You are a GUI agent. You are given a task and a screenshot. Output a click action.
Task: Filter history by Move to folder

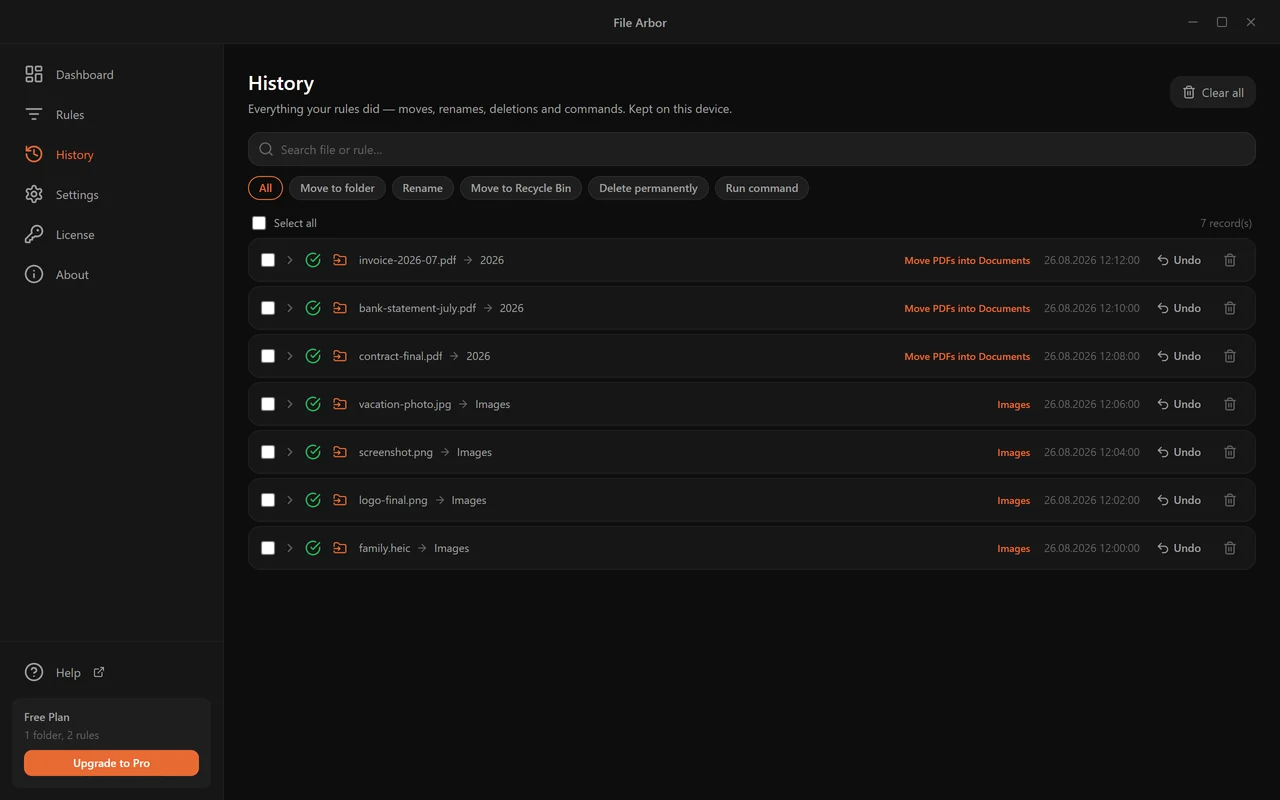pos(337,188)
